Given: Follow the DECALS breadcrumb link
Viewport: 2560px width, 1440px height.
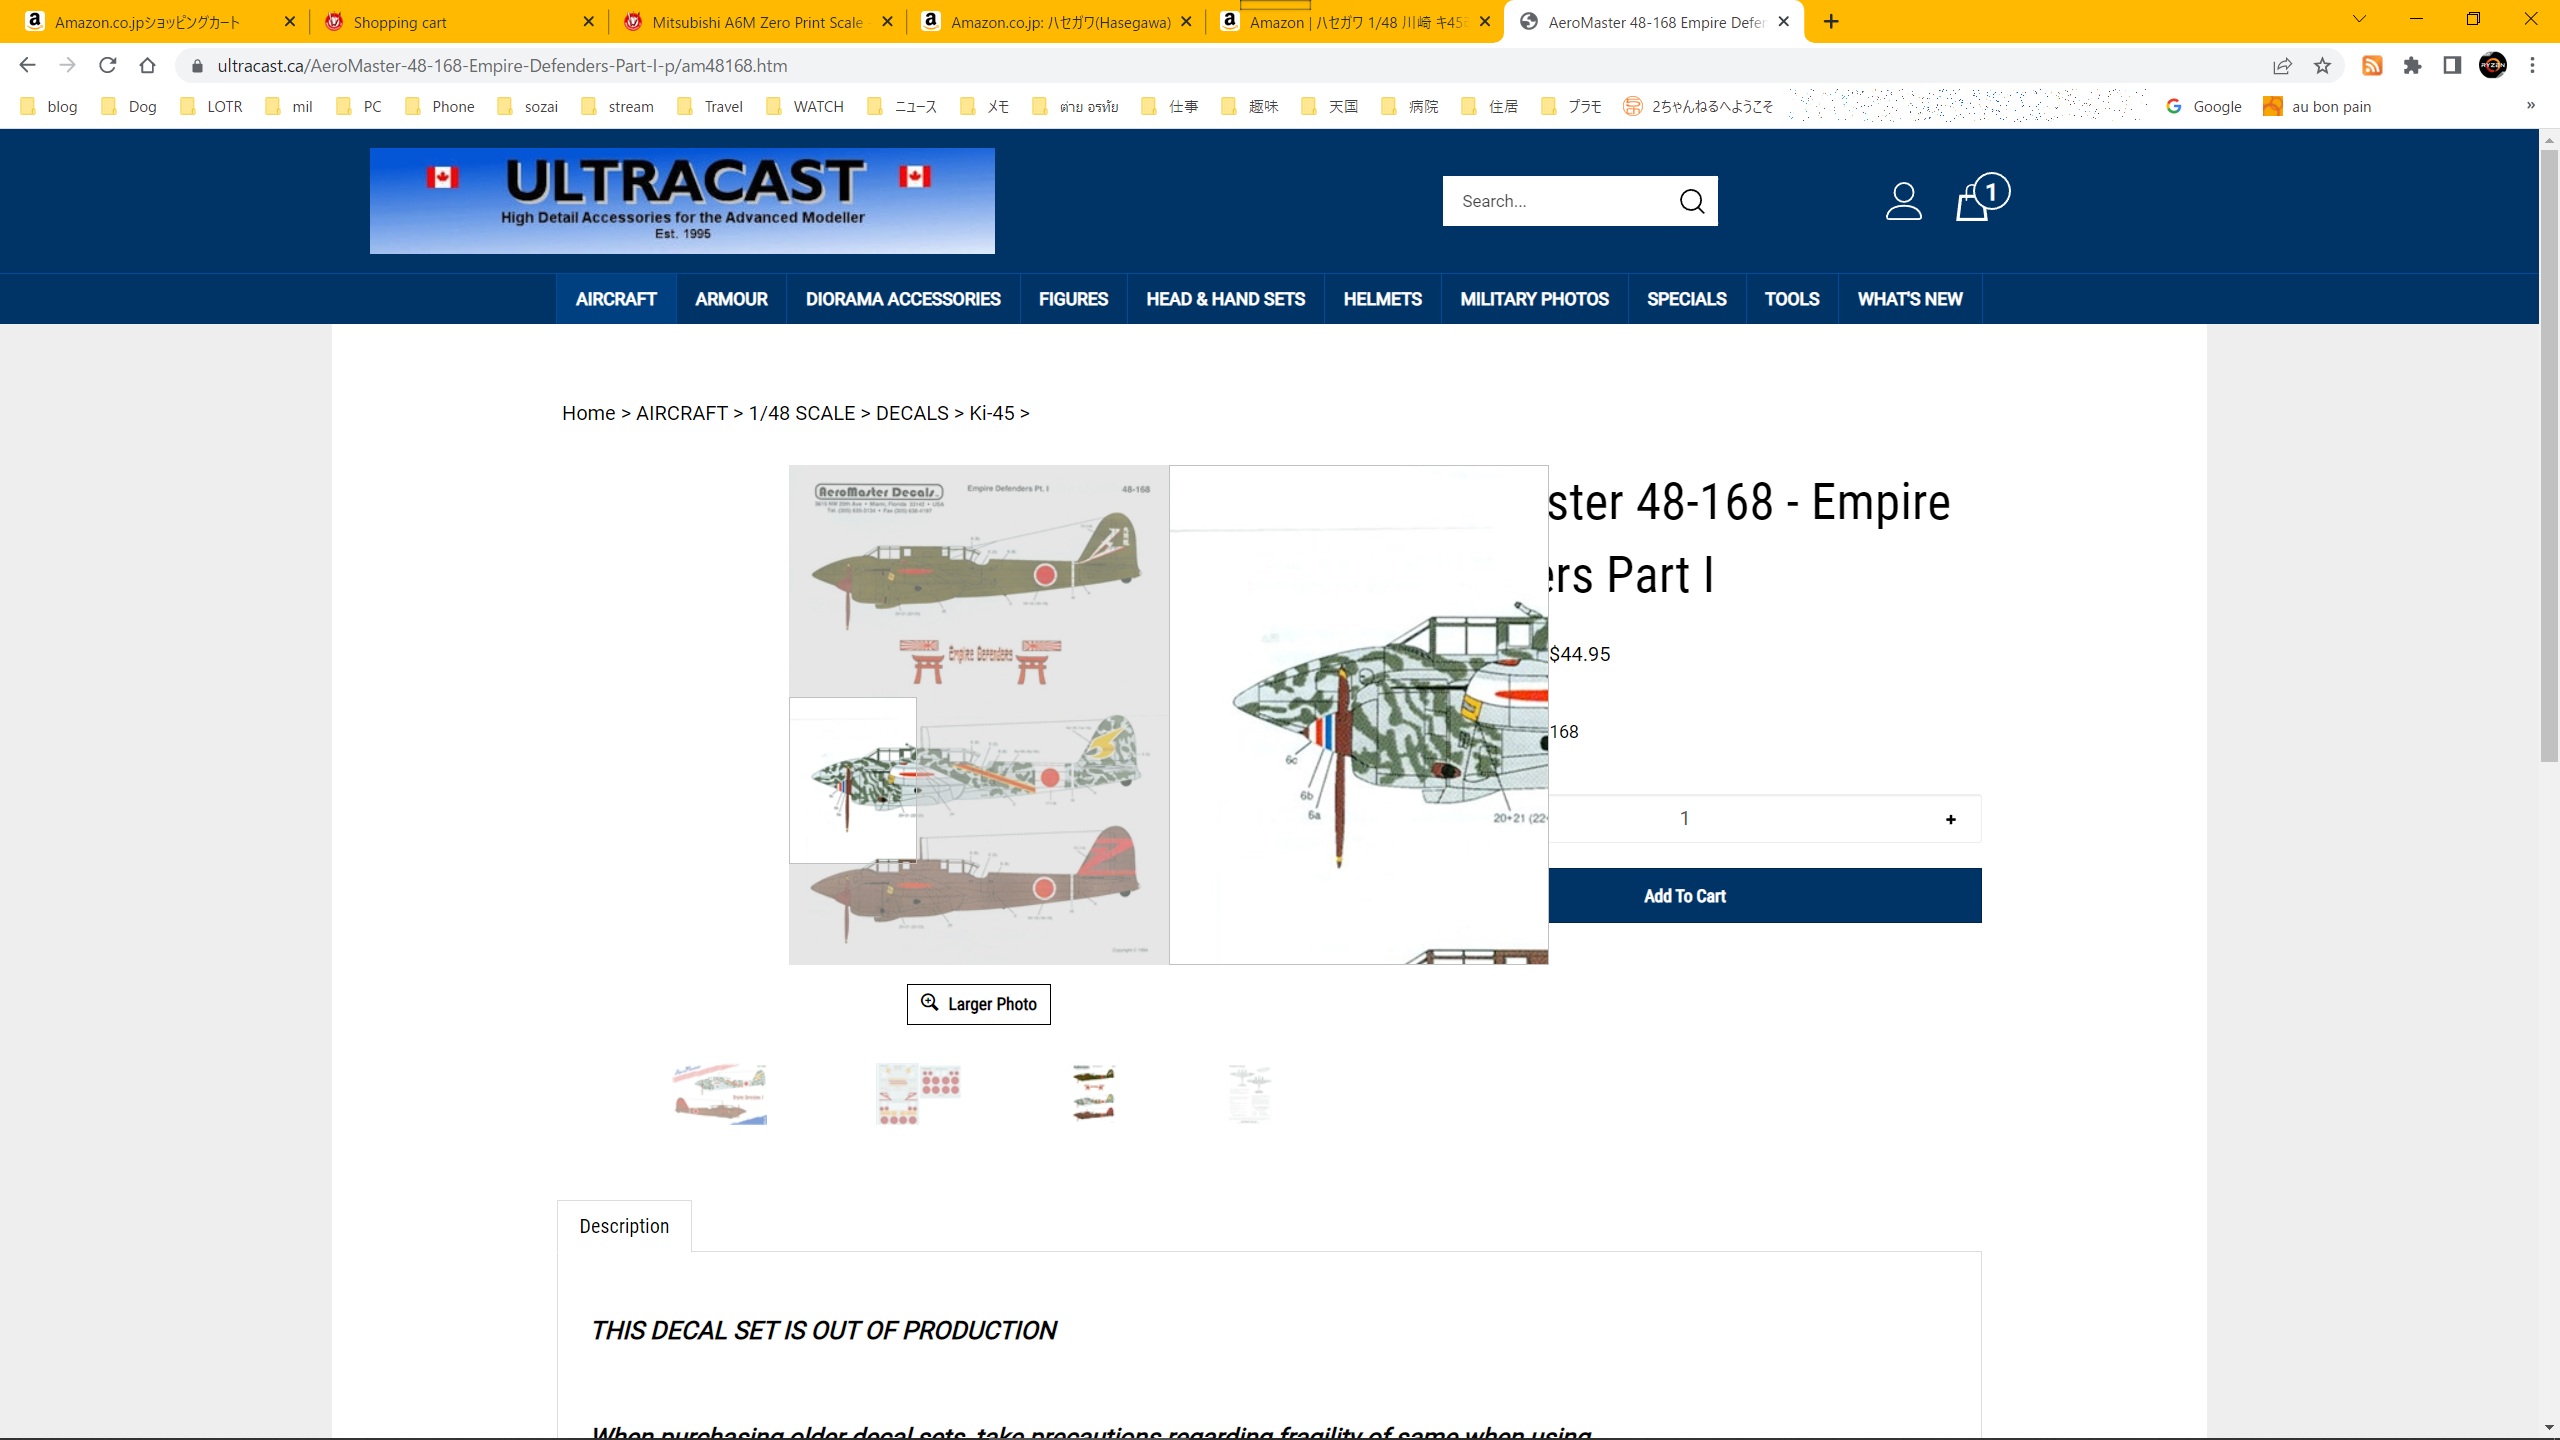Looking at the screenshot, I should click(x=912, y=413).
